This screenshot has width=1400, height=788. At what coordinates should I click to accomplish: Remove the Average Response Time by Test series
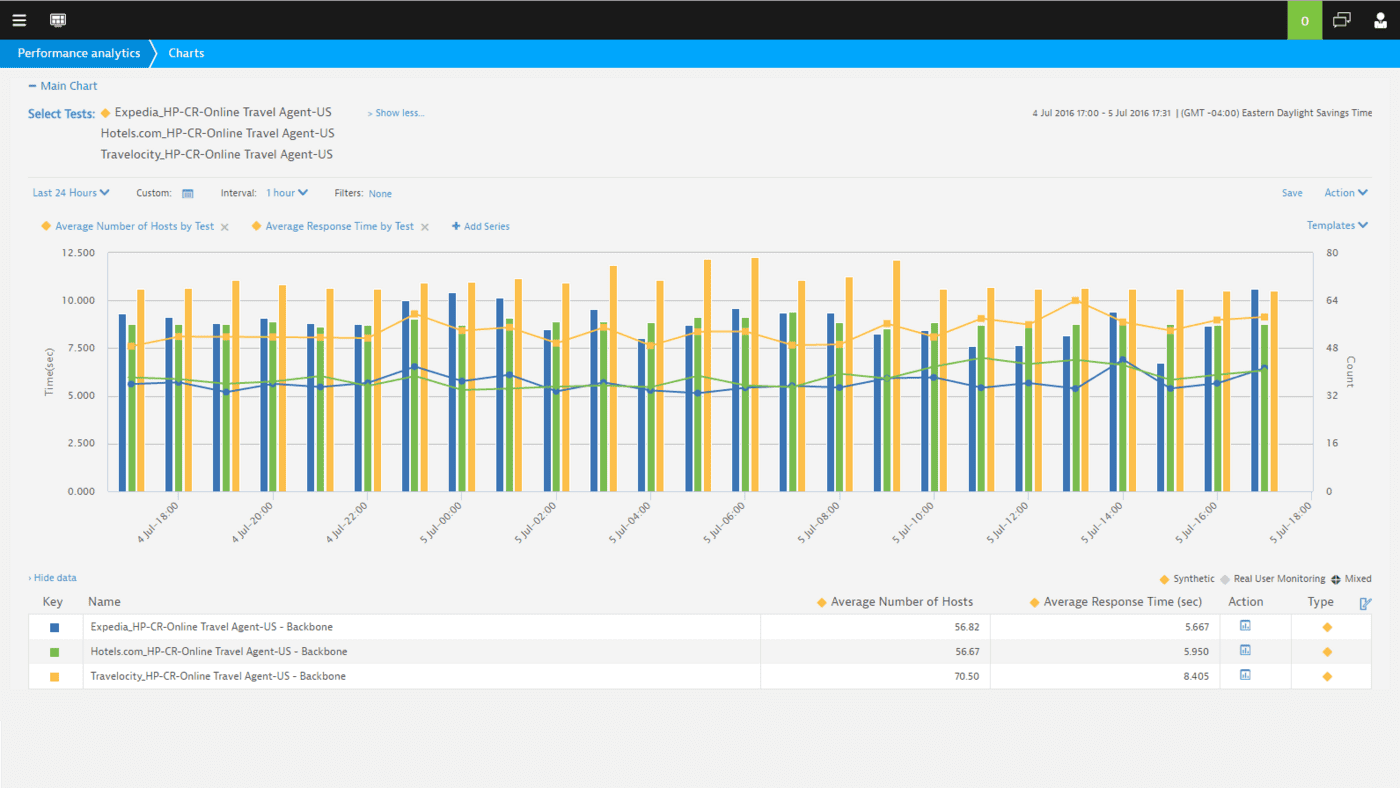pyautogui.click(x=424, y=226)
